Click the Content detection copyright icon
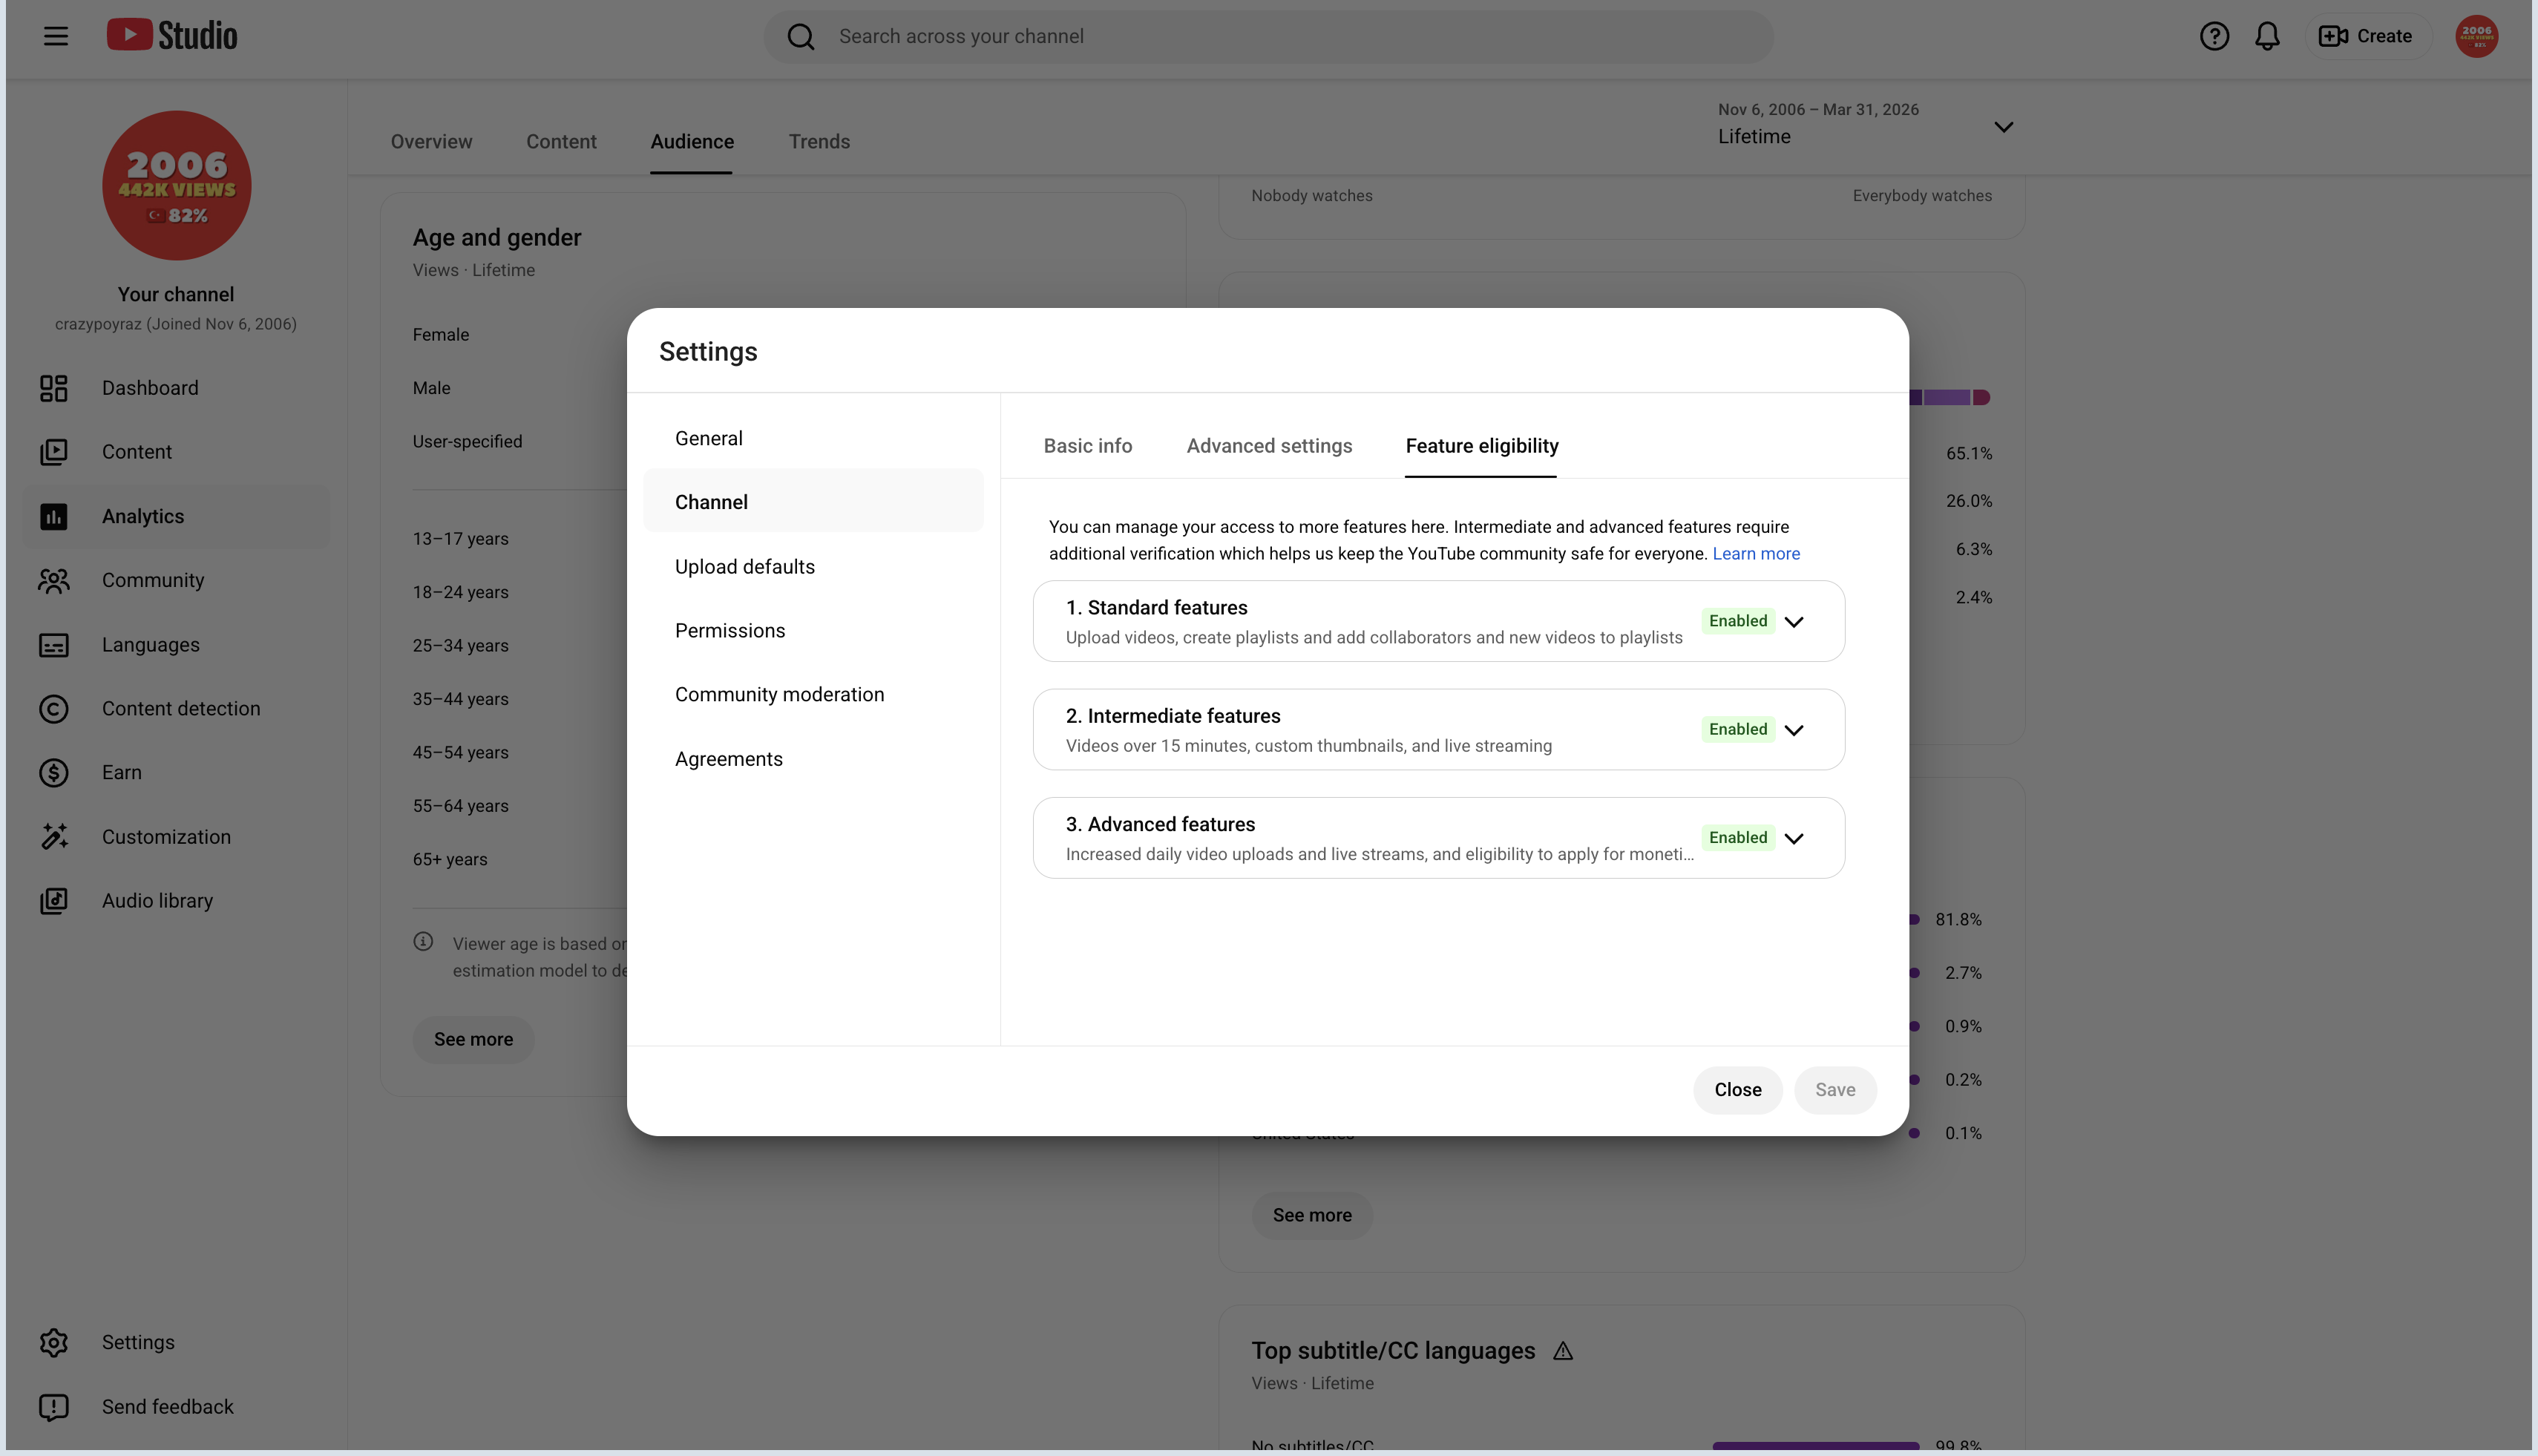 pos(54,709)
